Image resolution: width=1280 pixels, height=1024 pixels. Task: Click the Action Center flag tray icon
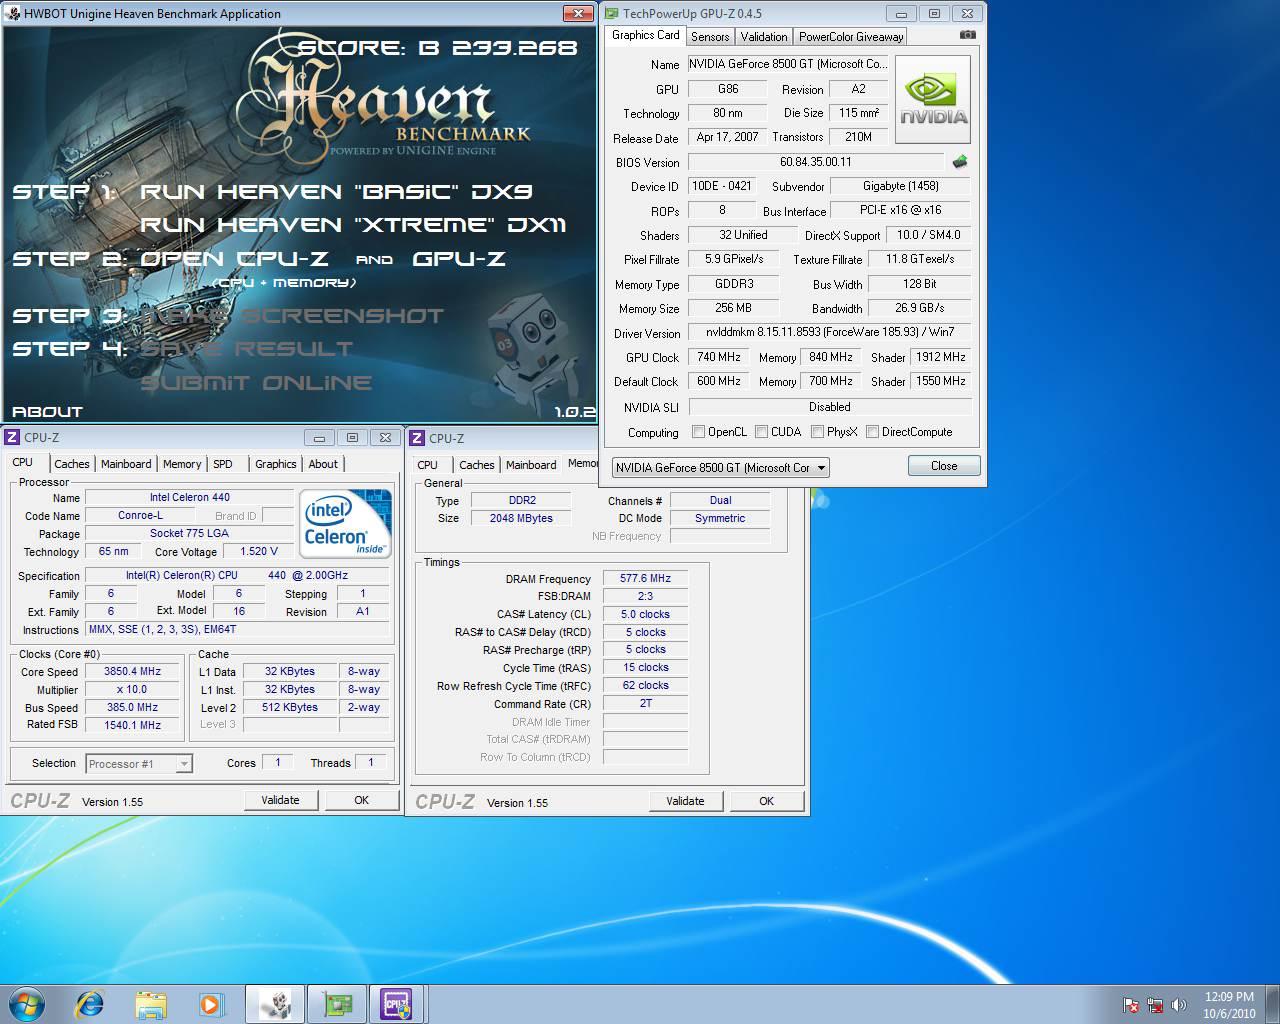[x=1131, y=1005]
